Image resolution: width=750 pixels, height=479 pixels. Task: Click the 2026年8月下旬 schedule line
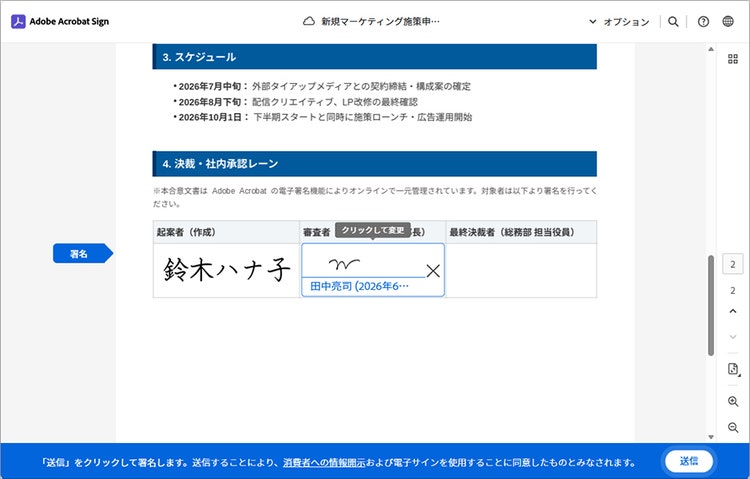[295, 102]
